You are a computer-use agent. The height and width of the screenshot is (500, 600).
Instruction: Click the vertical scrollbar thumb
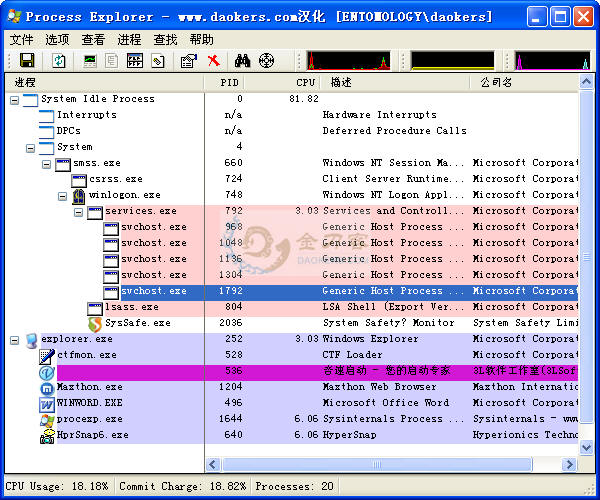(x=586, y=257)
